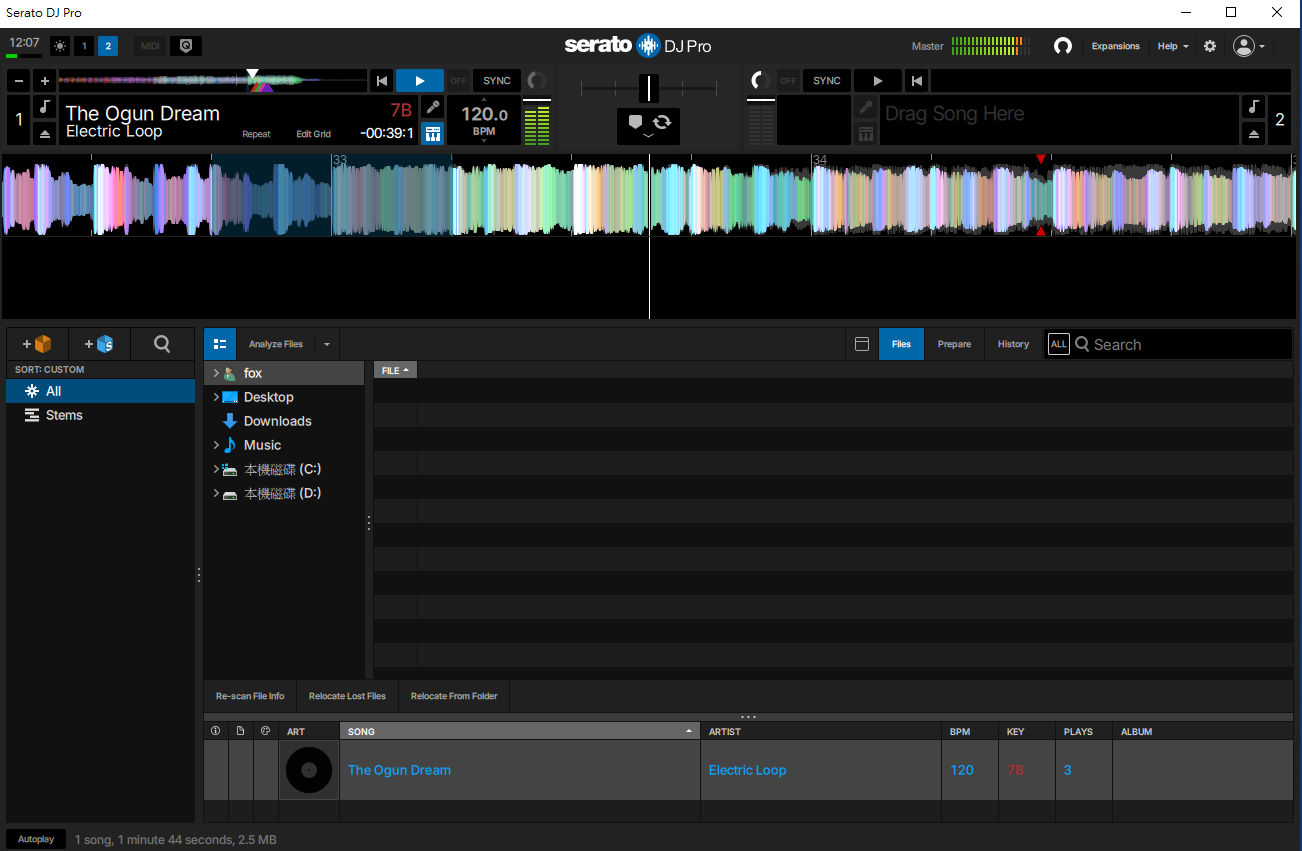Click Relocate From Folder button

(454, 696)
